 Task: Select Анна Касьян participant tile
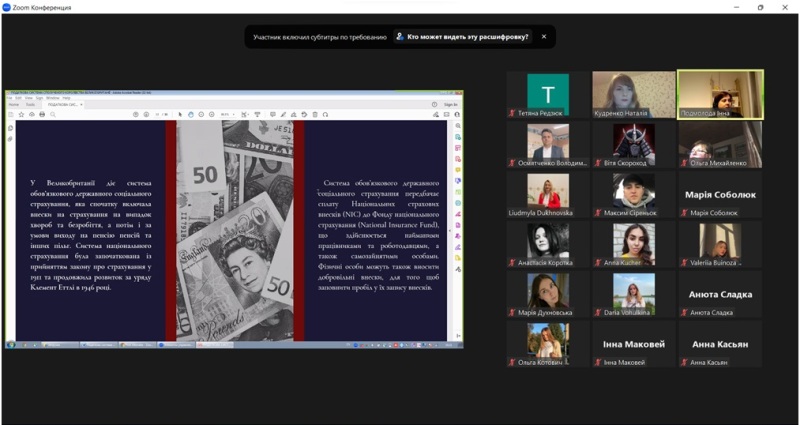[x=719, y=344]
